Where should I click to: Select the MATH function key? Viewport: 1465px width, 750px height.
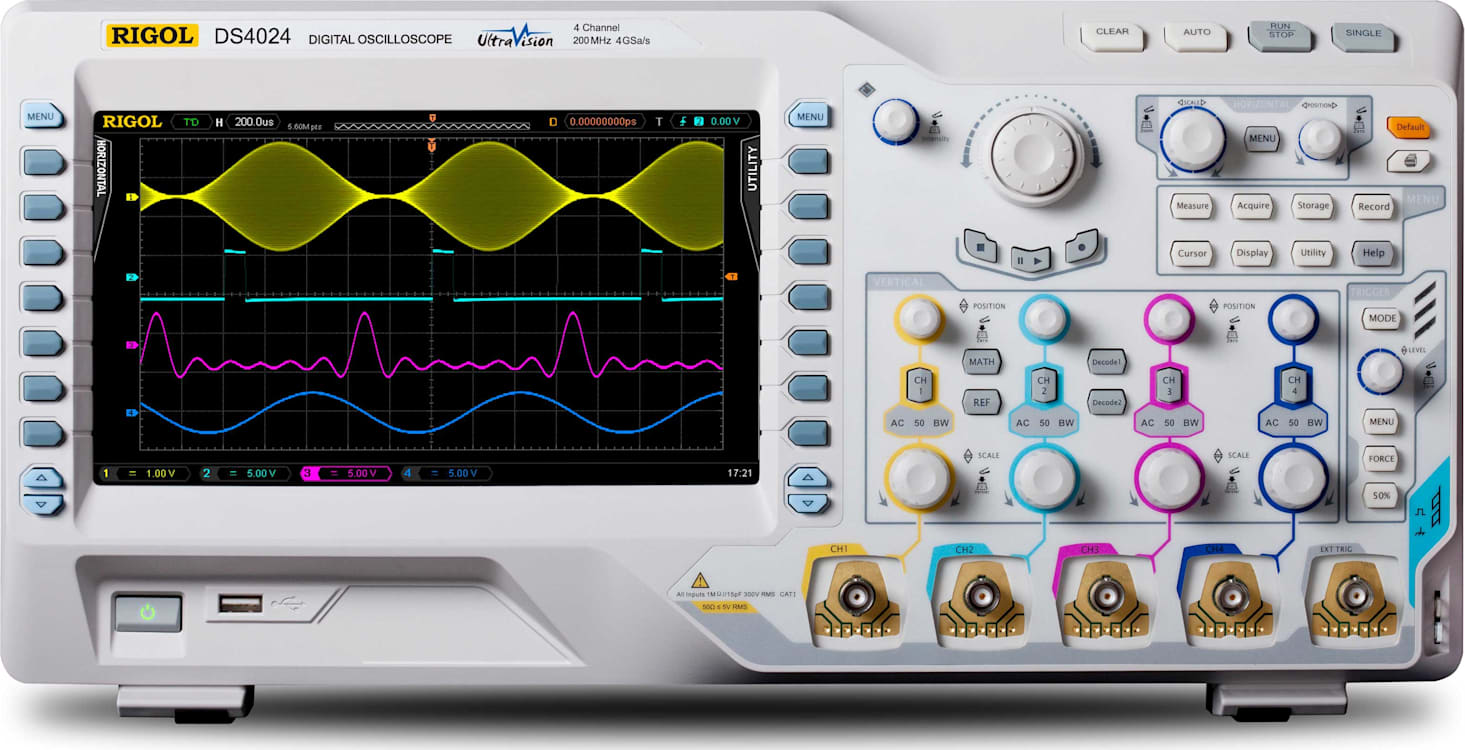pos(980,362)
